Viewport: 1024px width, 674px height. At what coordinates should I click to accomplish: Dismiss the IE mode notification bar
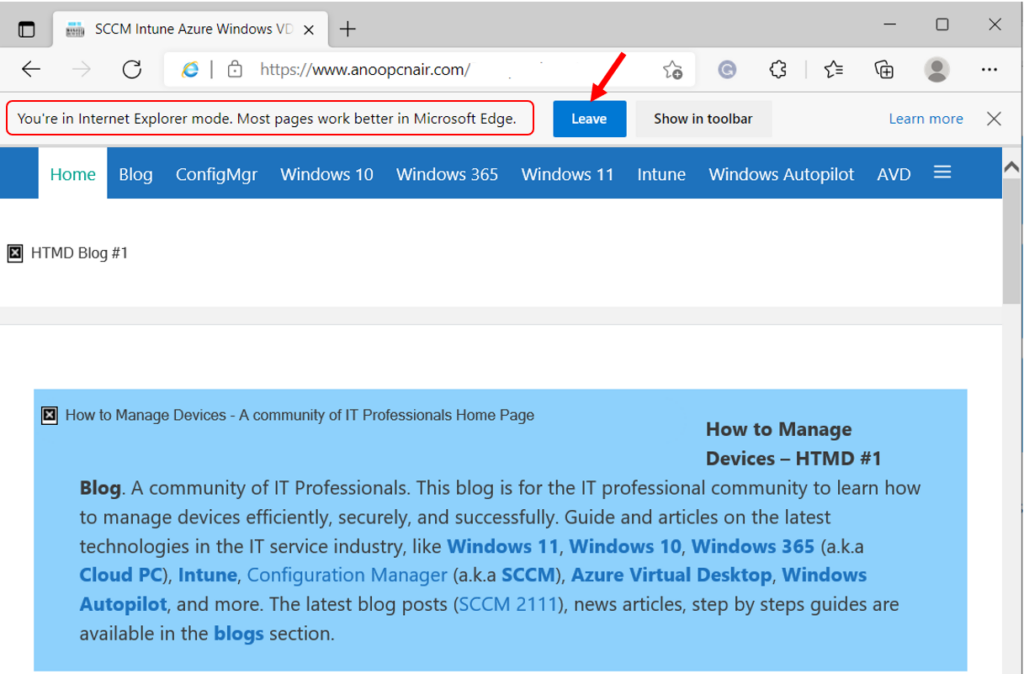[994, 119]
